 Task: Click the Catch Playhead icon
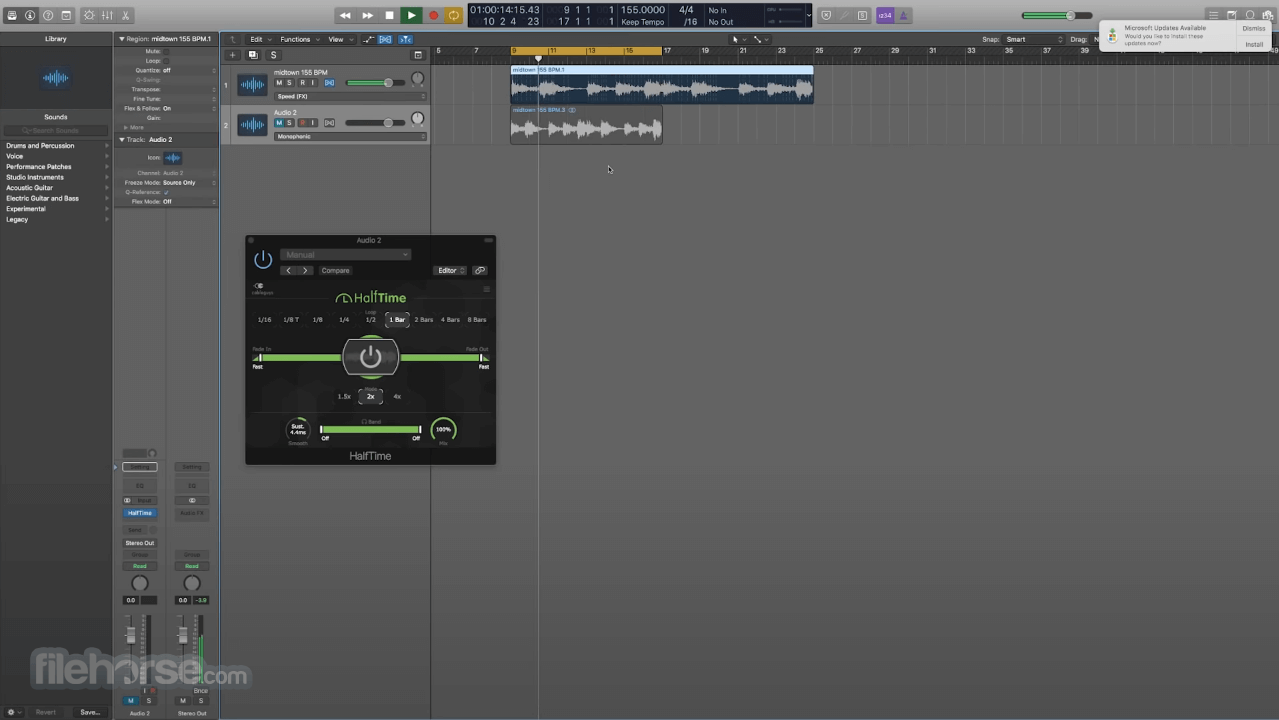coord(406,39)
